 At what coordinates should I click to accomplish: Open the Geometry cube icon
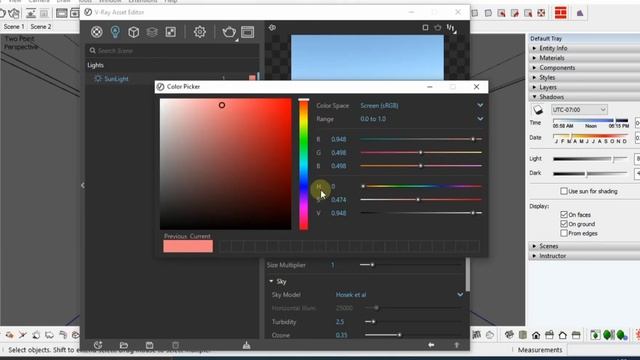coord(133,32)
